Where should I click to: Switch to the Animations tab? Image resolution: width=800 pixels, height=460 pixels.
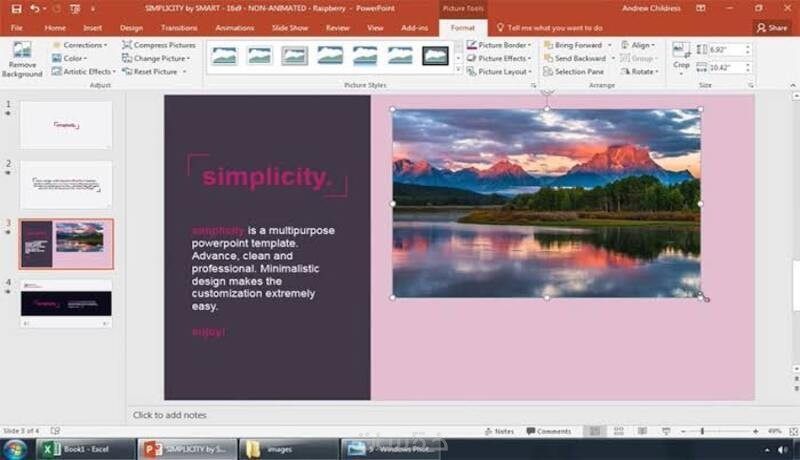tap(235, 28)
